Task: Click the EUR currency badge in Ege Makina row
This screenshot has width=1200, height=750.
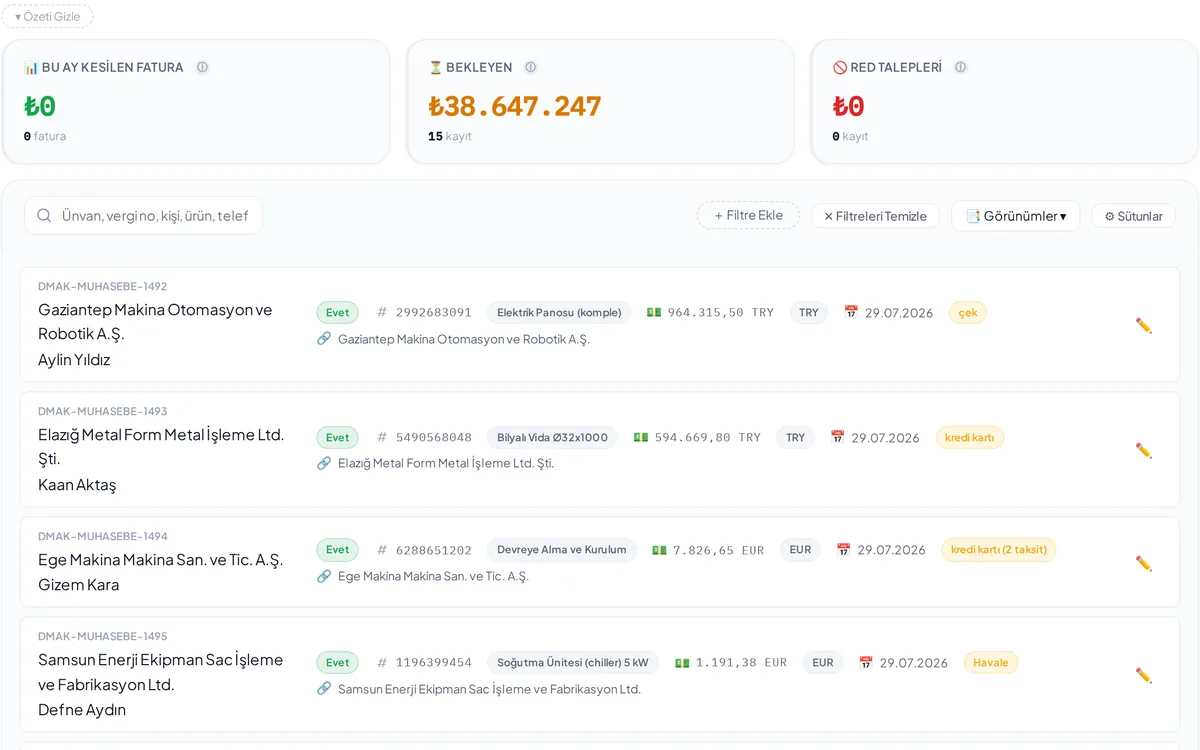Action: pyautogui.click(x=800, y=549)
